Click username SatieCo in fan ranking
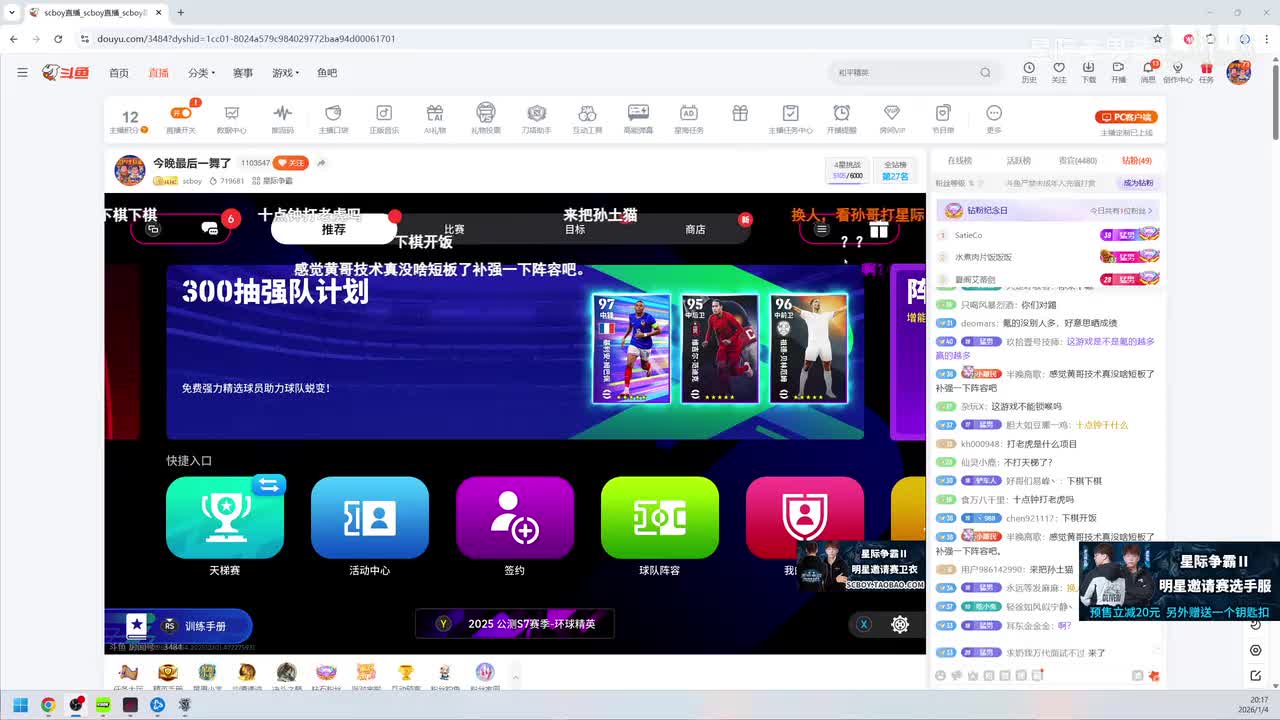 (968, 235)
